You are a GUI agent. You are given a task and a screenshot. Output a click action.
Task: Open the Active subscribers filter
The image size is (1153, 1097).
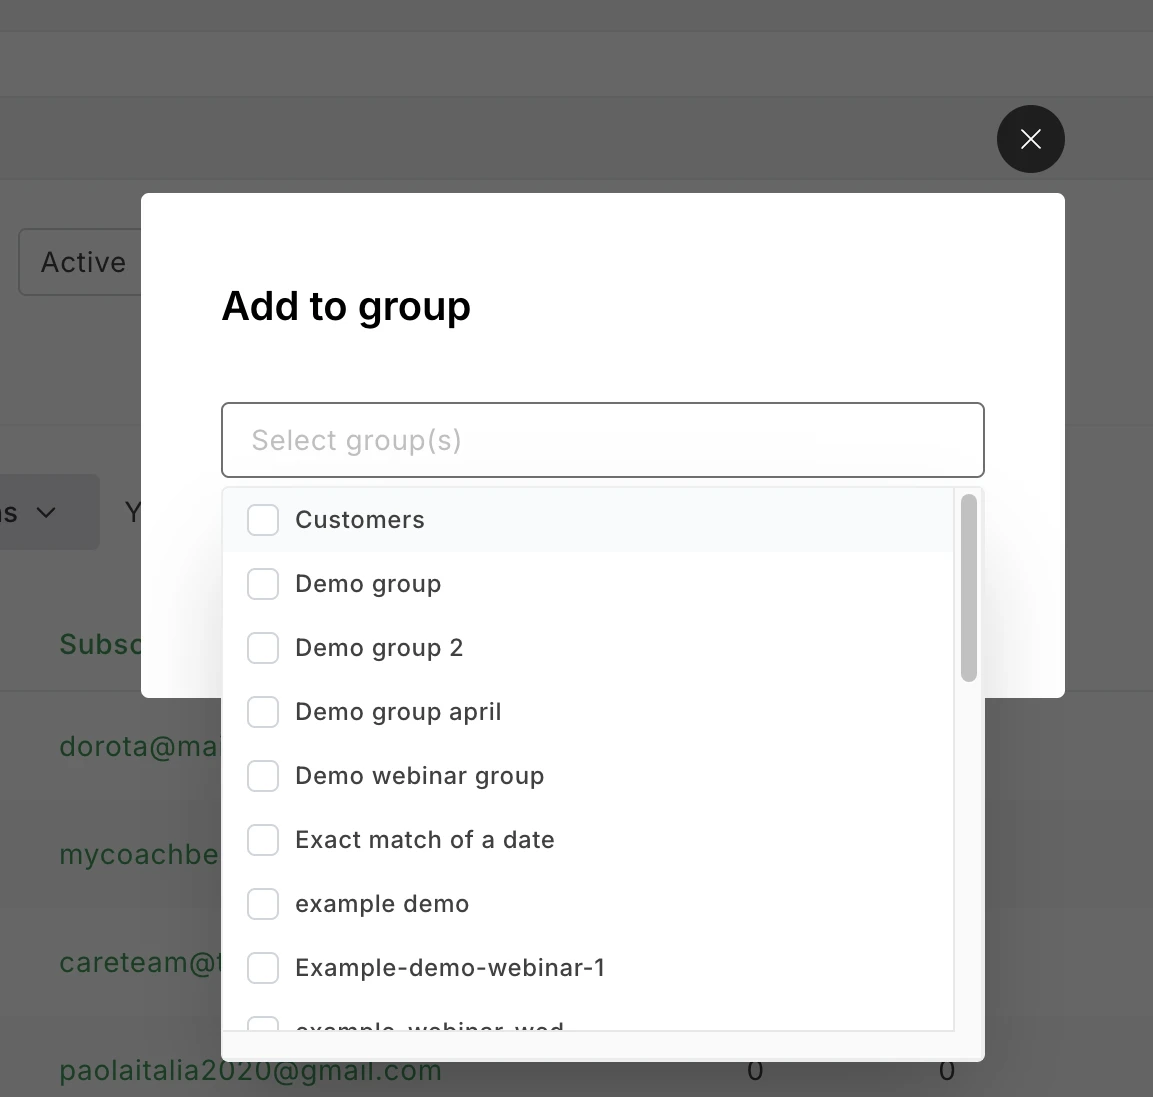82,262
